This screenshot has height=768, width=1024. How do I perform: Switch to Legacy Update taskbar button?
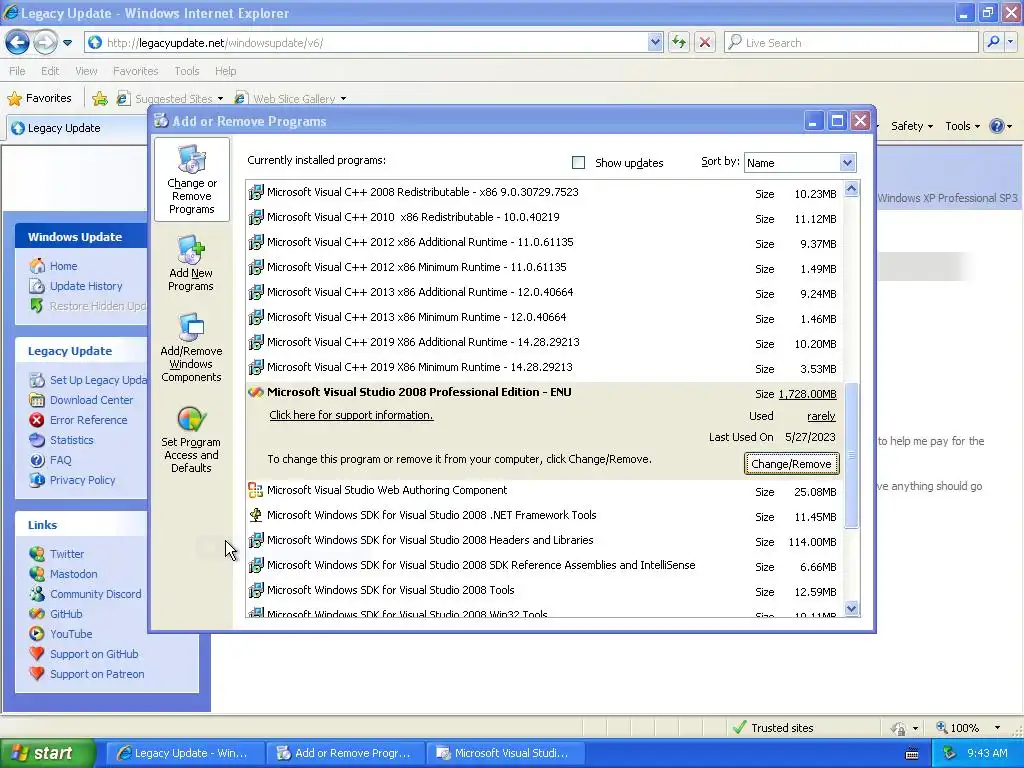(x=185, y=753)
